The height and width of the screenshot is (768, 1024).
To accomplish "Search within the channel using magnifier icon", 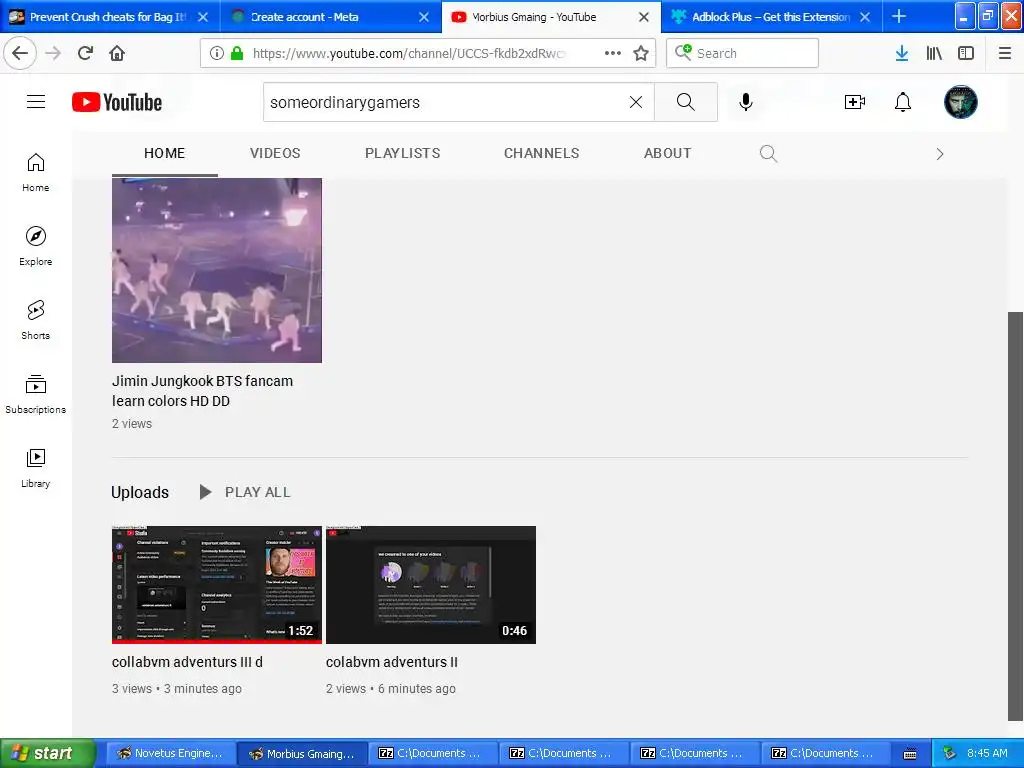I will 769,153.
